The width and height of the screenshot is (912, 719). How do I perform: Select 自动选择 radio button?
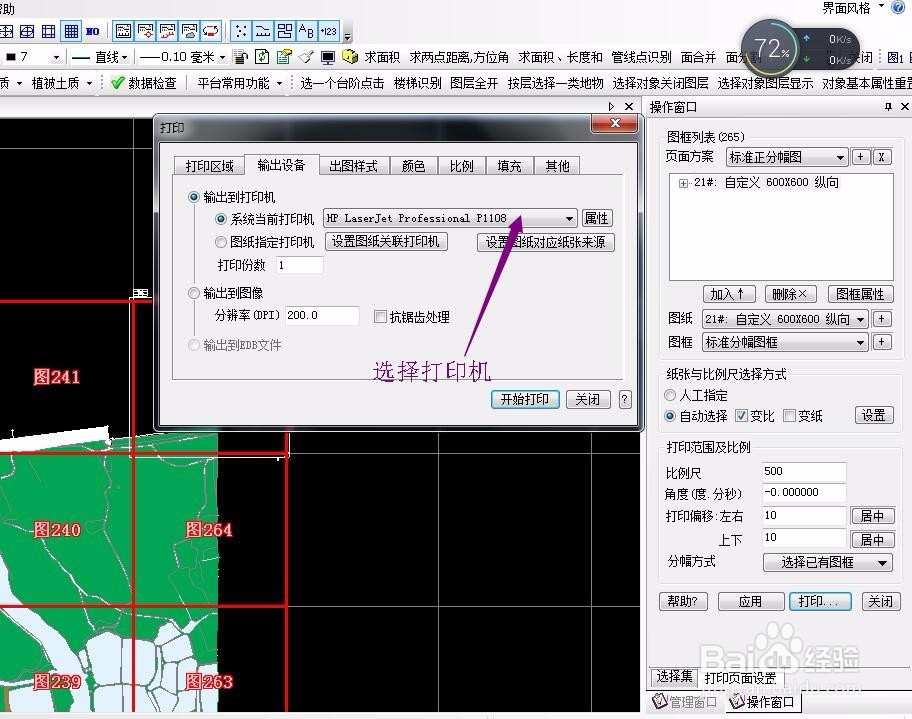670,416
